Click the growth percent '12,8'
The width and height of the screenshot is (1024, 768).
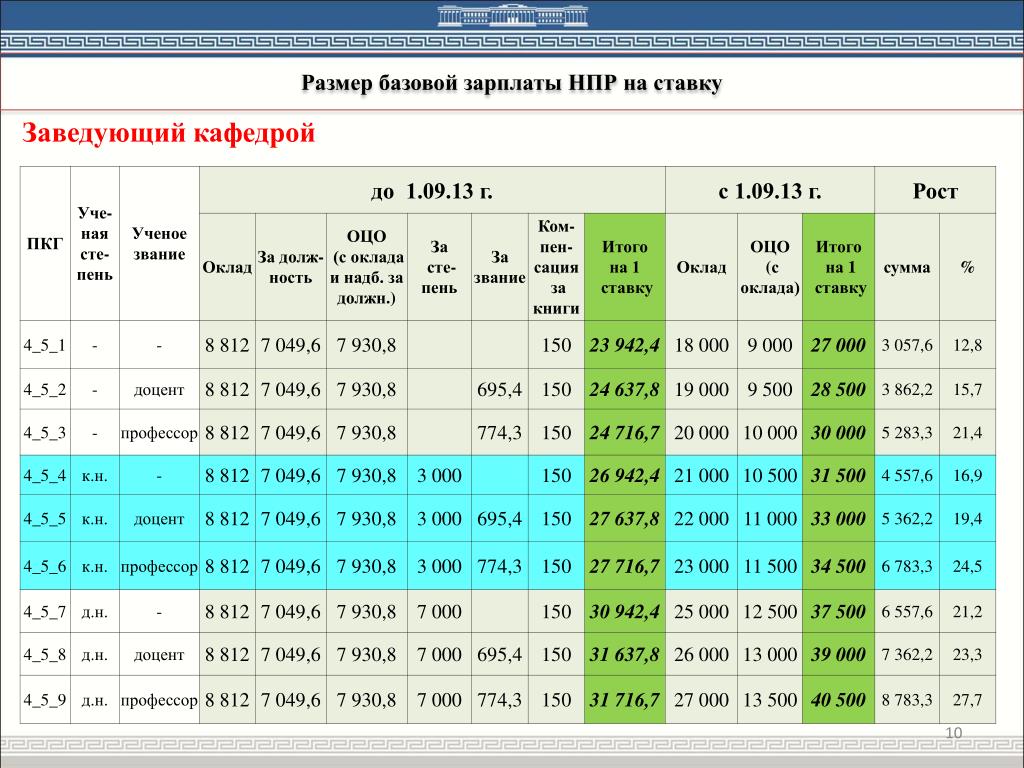pos(967,345)
